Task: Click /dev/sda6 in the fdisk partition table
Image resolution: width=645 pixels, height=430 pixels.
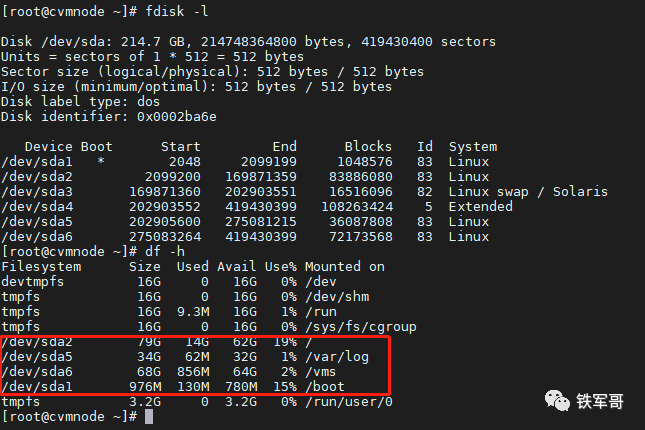Action: 37,237
